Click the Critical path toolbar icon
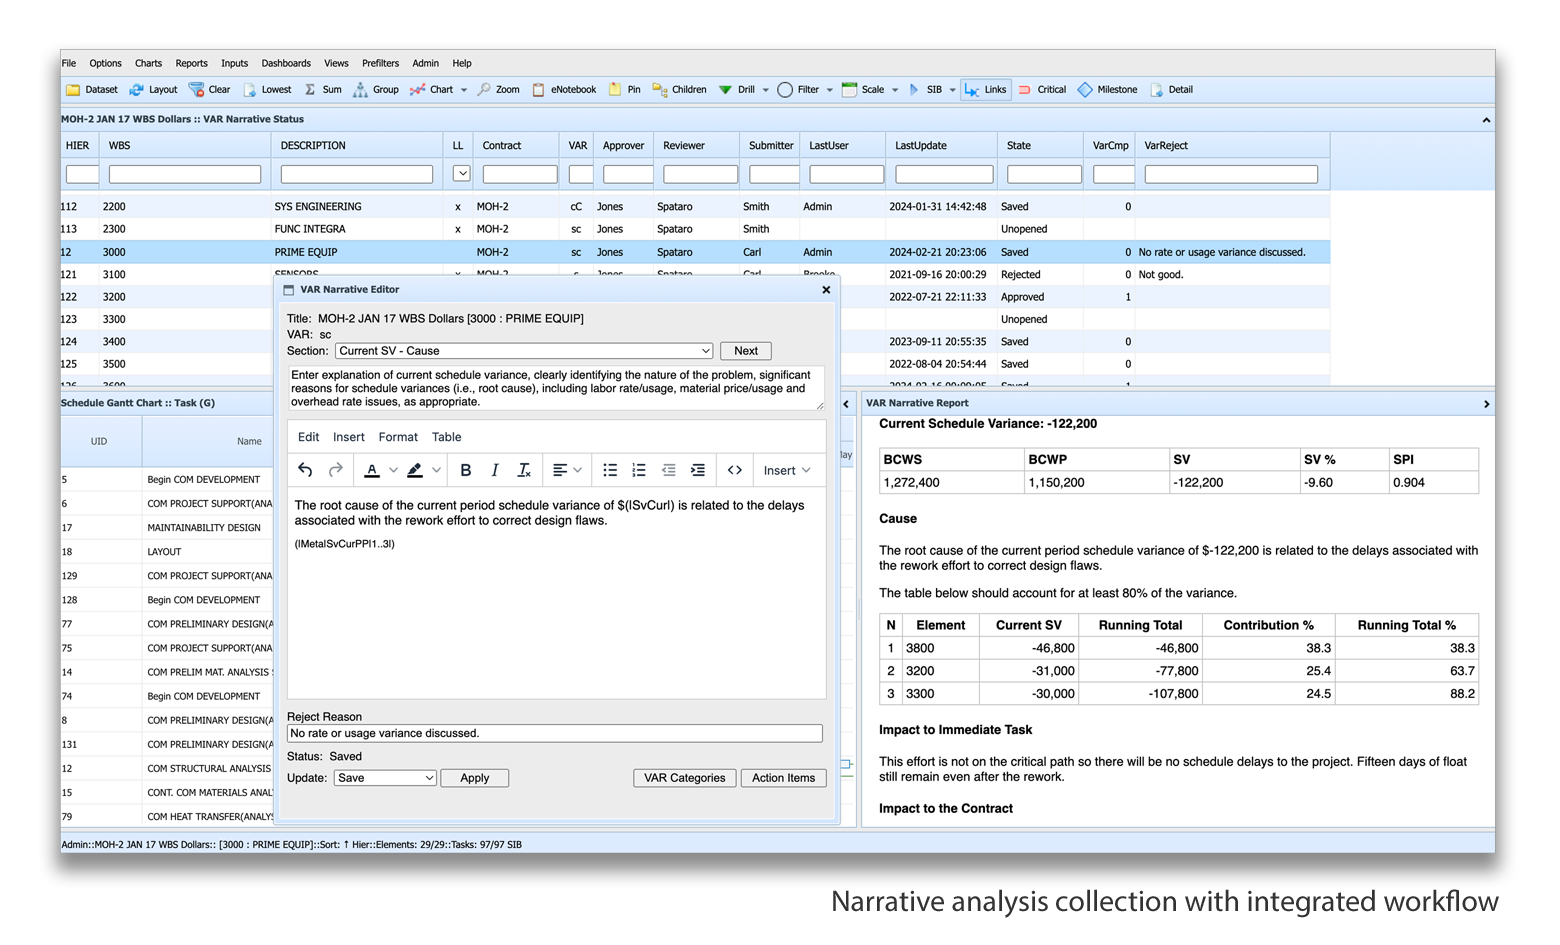This screenshot has height=945, width=1560. [x=1025, y=90]
